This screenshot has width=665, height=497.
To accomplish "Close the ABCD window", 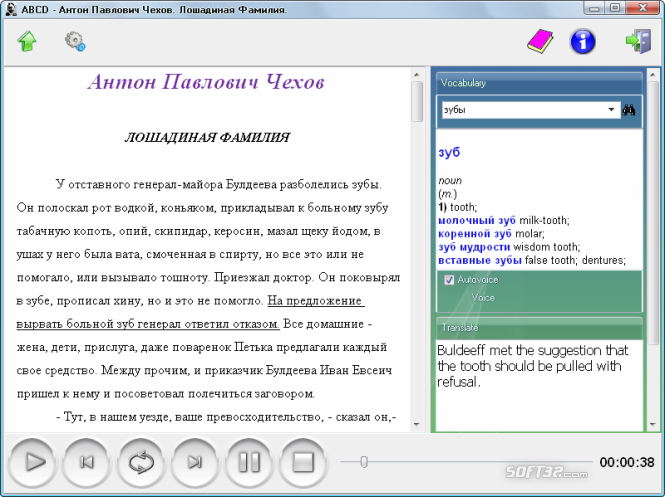I will [643, 8].
